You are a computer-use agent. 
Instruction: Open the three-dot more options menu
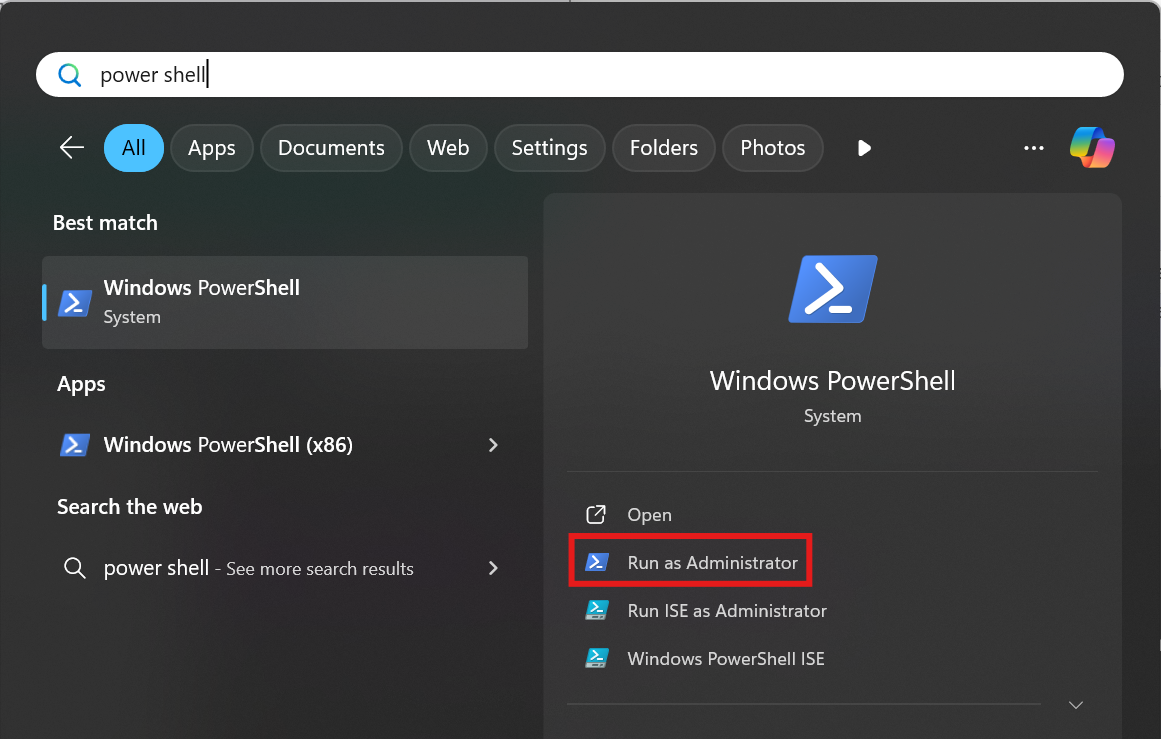(1034, 148)
